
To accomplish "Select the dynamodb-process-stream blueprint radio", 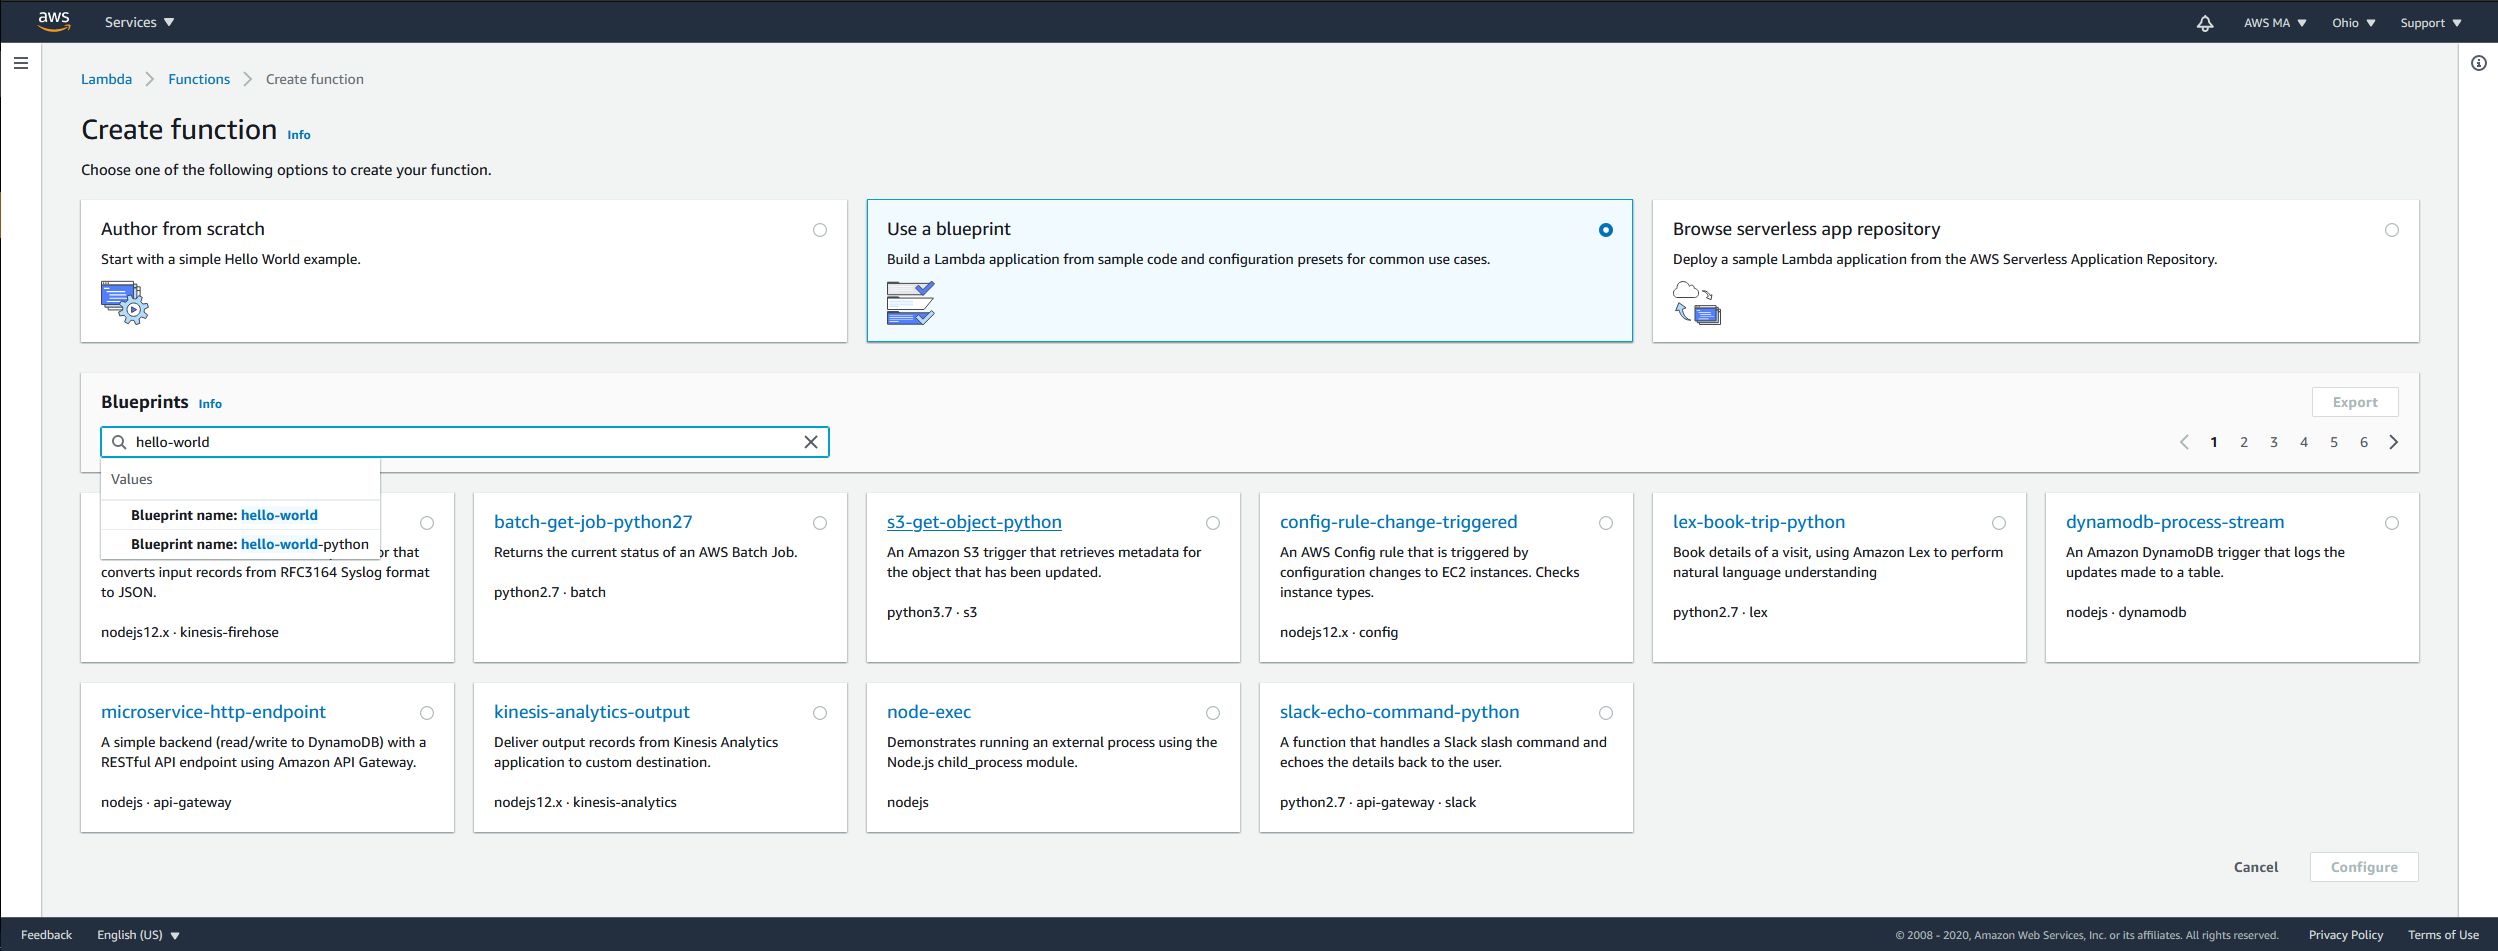I will tap(2392, 523).
